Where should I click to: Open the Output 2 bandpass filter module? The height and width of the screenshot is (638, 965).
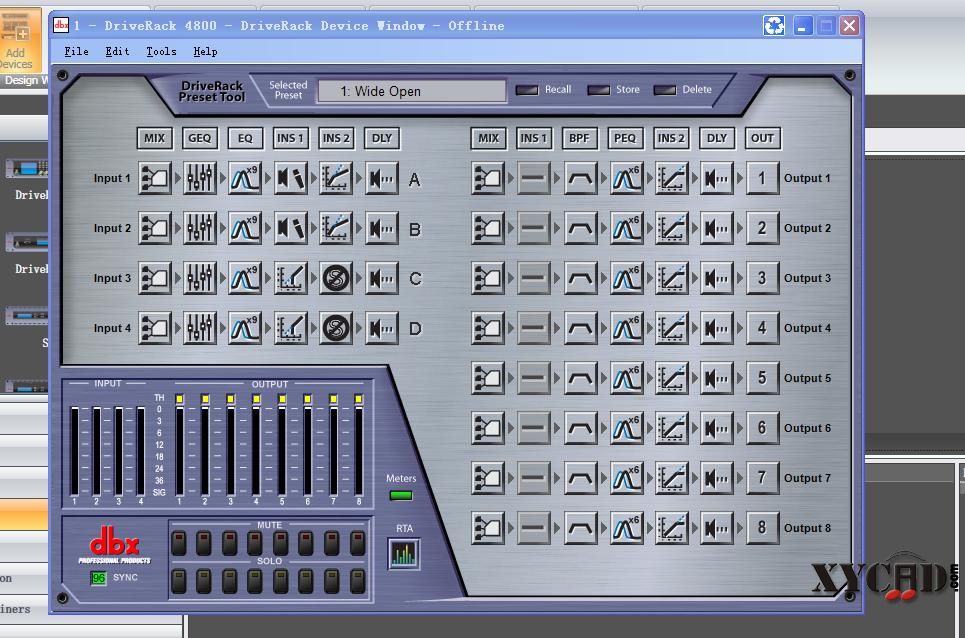[x=580, y=228]
